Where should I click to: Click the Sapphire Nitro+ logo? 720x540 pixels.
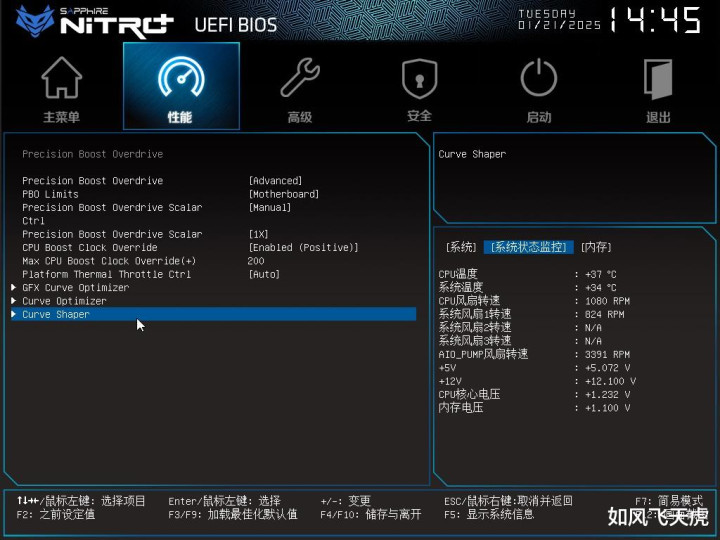coord(94,22)
